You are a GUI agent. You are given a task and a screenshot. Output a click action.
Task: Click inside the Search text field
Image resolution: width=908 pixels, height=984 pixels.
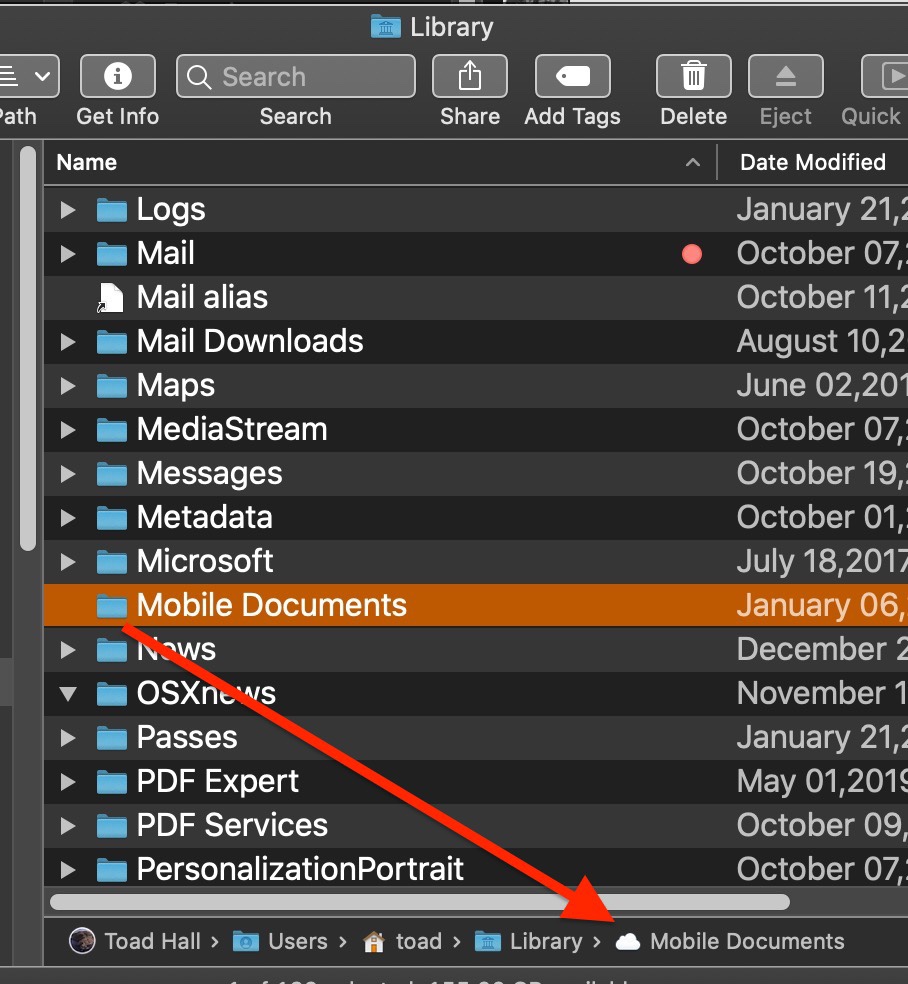coord(300,76)
